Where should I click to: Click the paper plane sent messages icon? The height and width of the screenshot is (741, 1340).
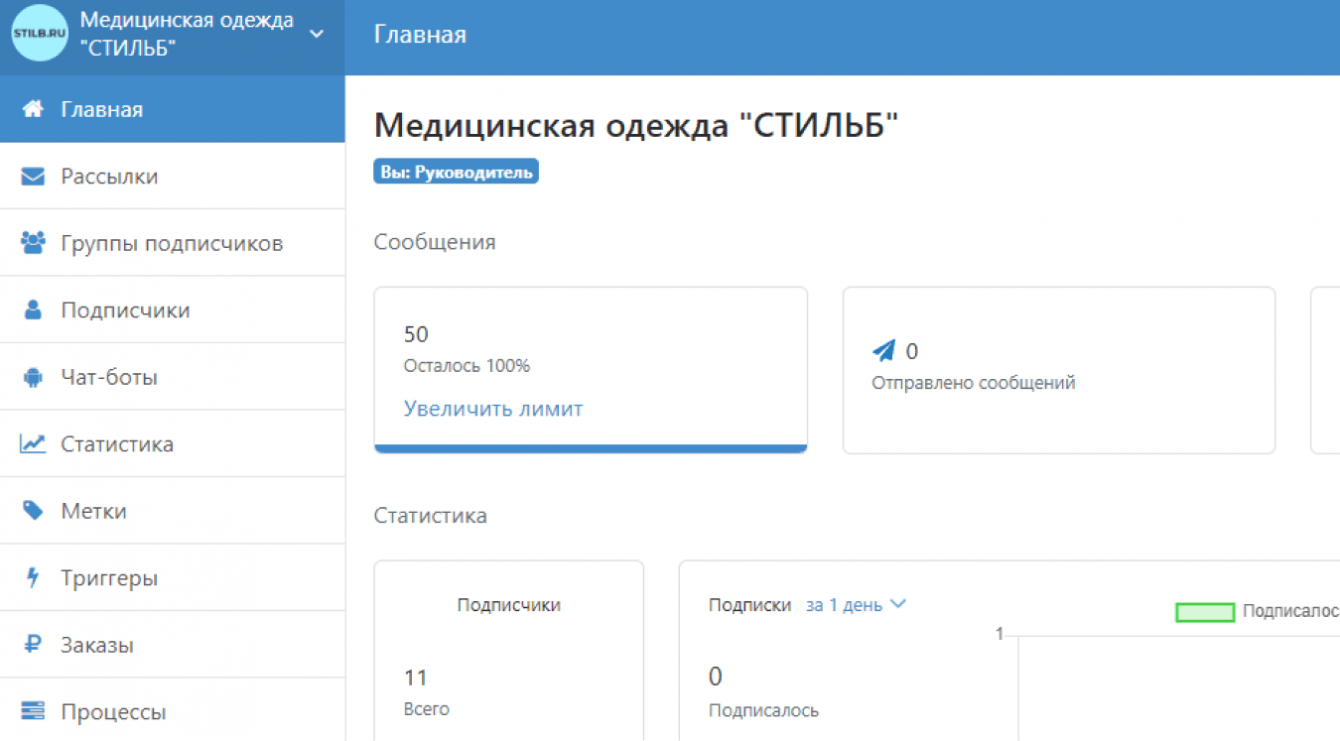tap(884, 350)
